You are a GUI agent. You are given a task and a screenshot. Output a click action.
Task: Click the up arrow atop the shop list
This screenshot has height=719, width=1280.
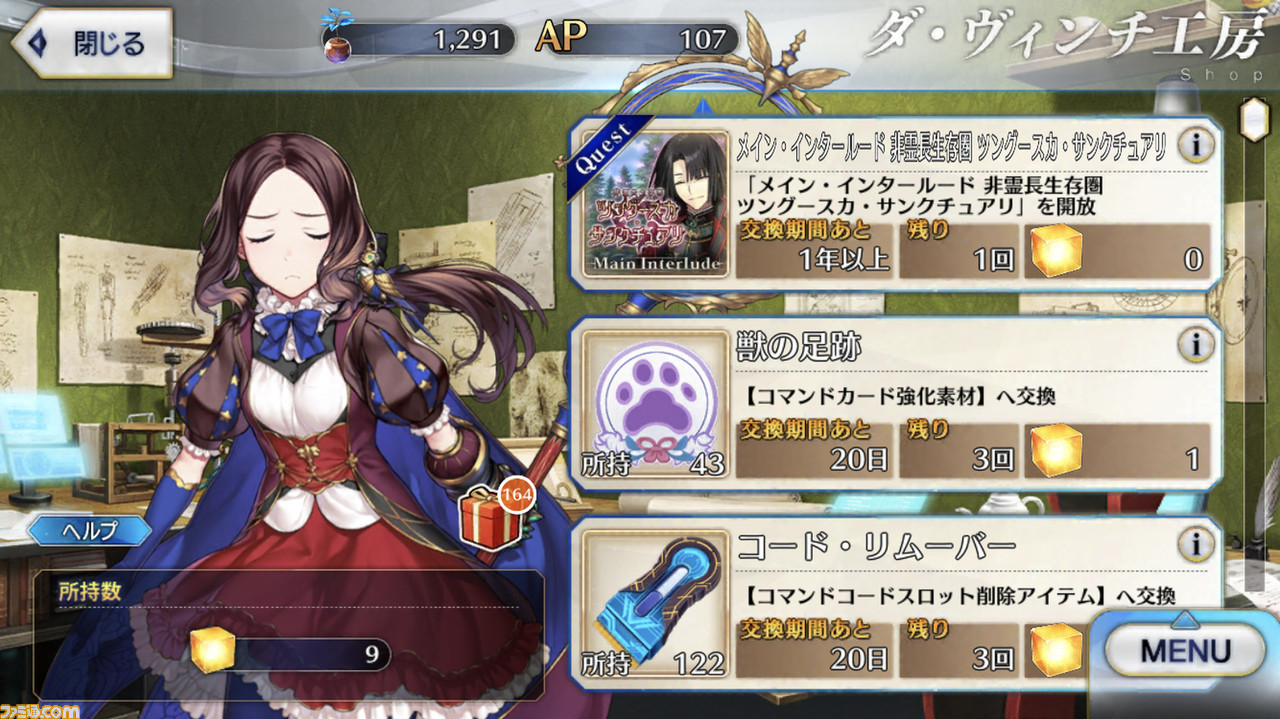point(702,105)
